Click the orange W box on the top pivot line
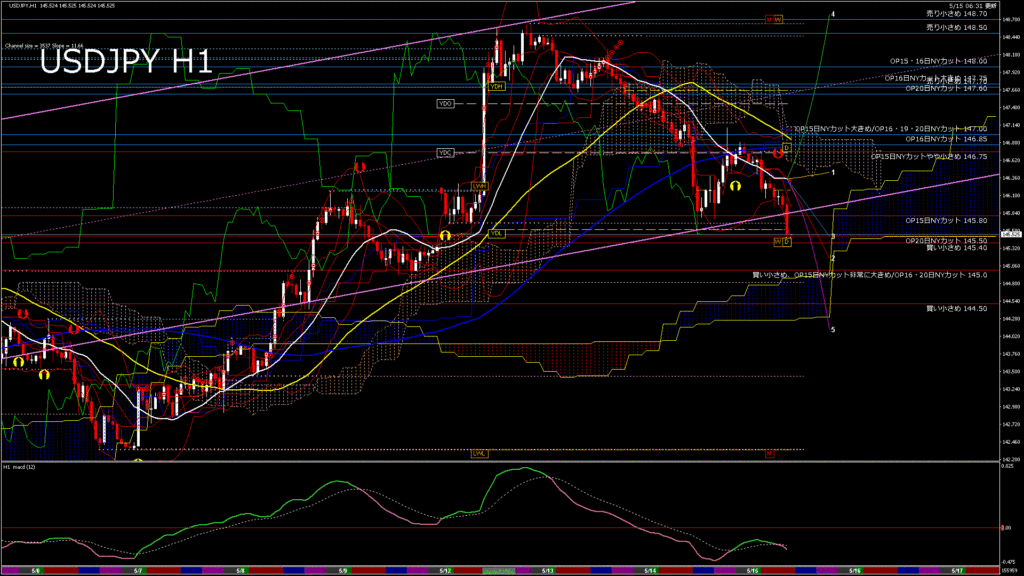 778,20
